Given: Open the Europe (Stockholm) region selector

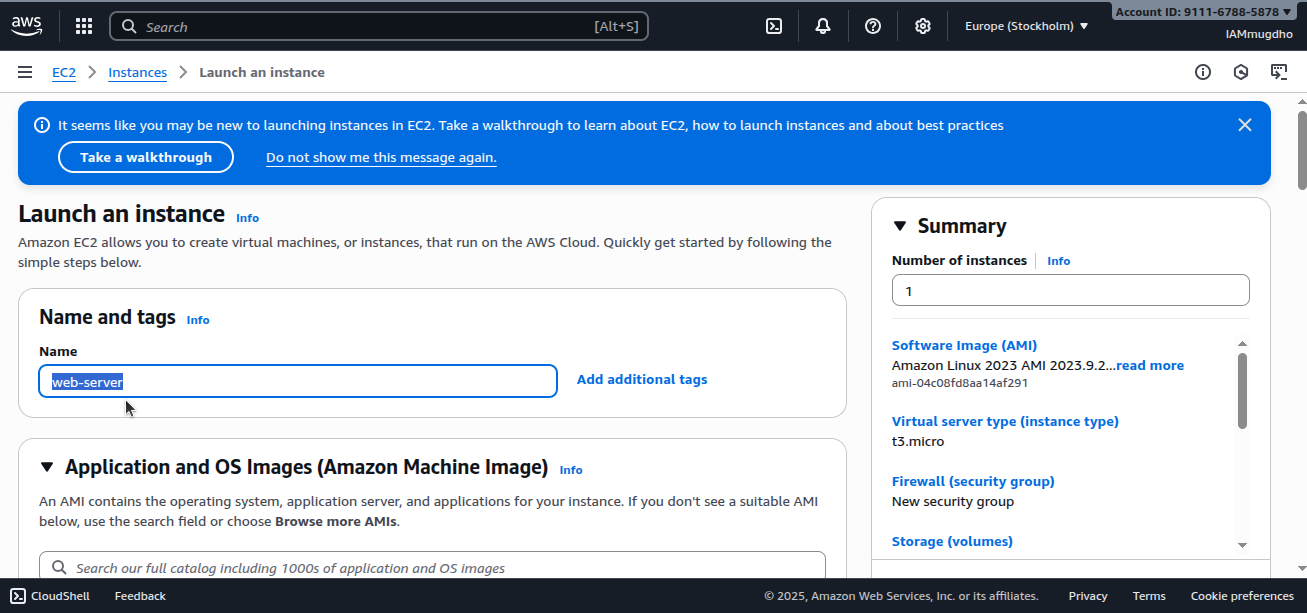Looking at the screenshot, I should click(1026, 26).
